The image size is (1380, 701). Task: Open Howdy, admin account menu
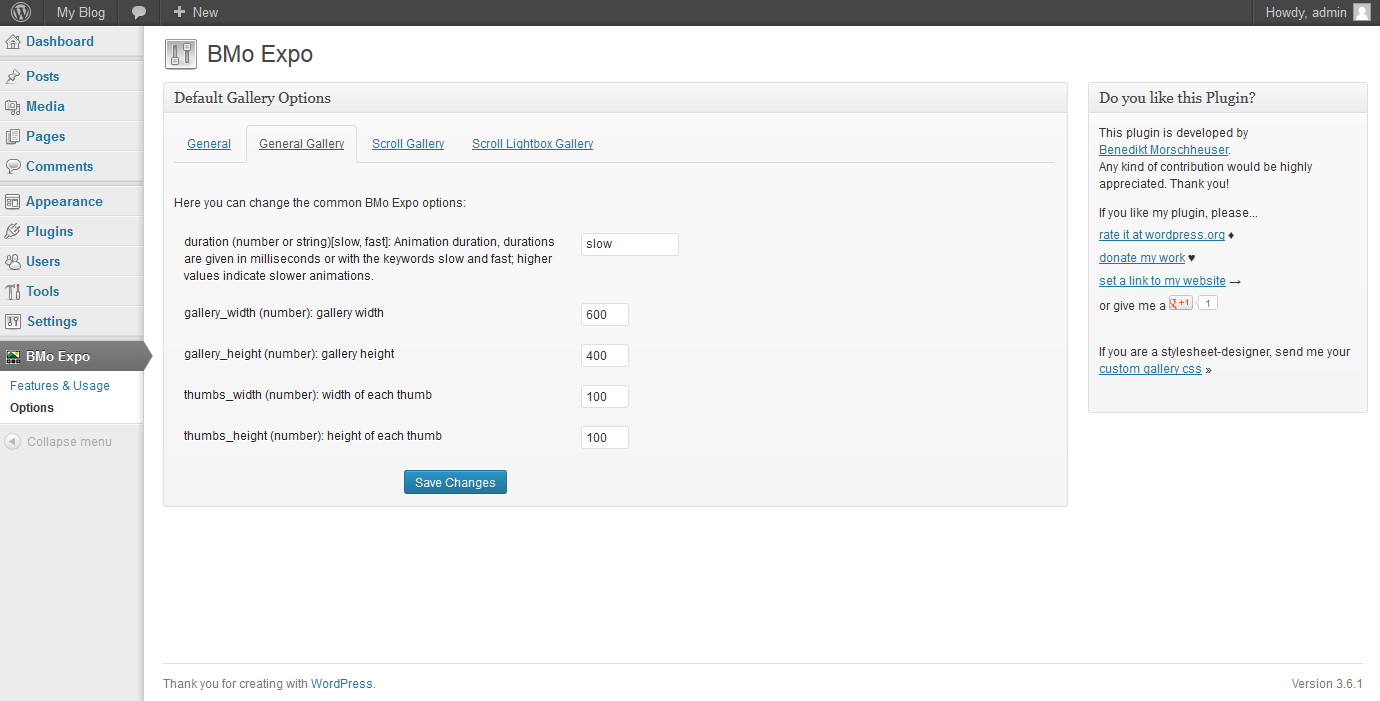click(1316, 12)
